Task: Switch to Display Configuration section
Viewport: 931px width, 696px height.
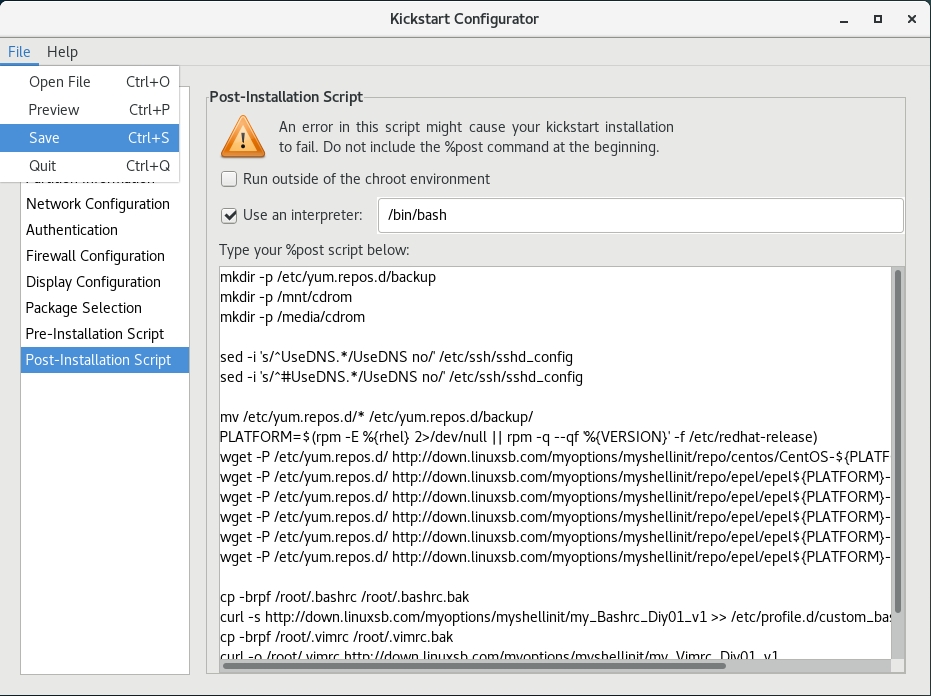Action: [x=93, y=282]
